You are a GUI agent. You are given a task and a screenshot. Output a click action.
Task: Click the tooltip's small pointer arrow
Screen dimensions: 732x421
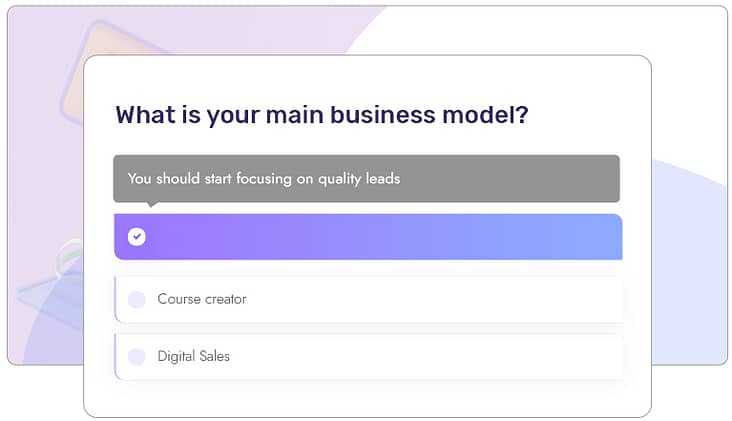click(x=151, y=204)
